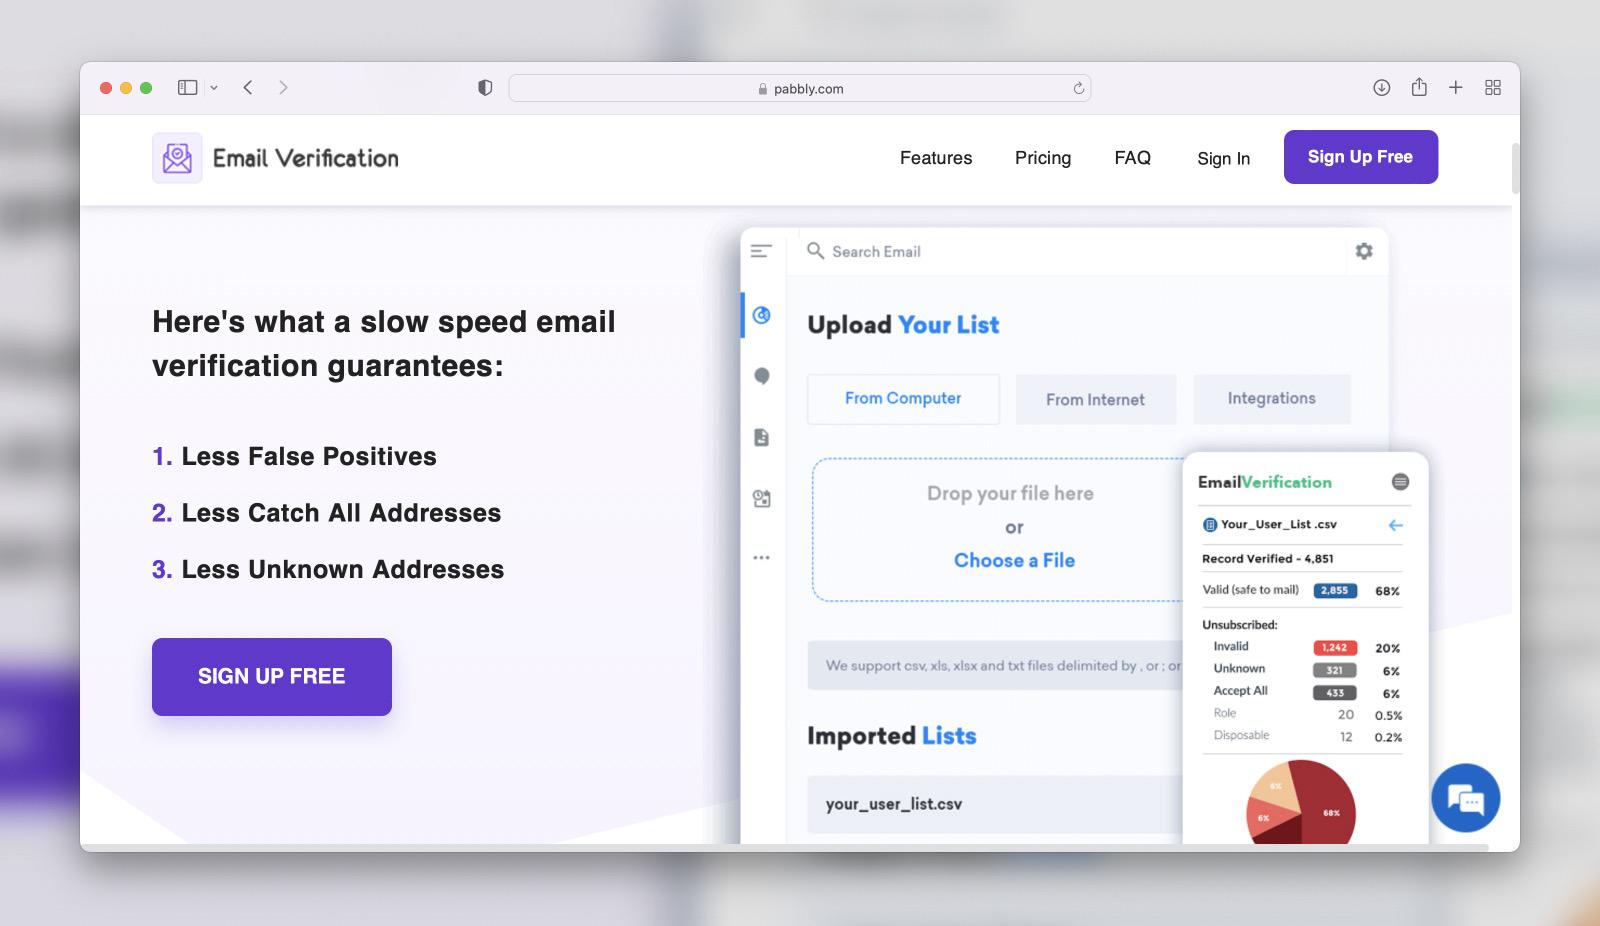Click the Safari sidebar toggle icon
The height and width of the screenshot is (926, 1600).
click(187, 88)
